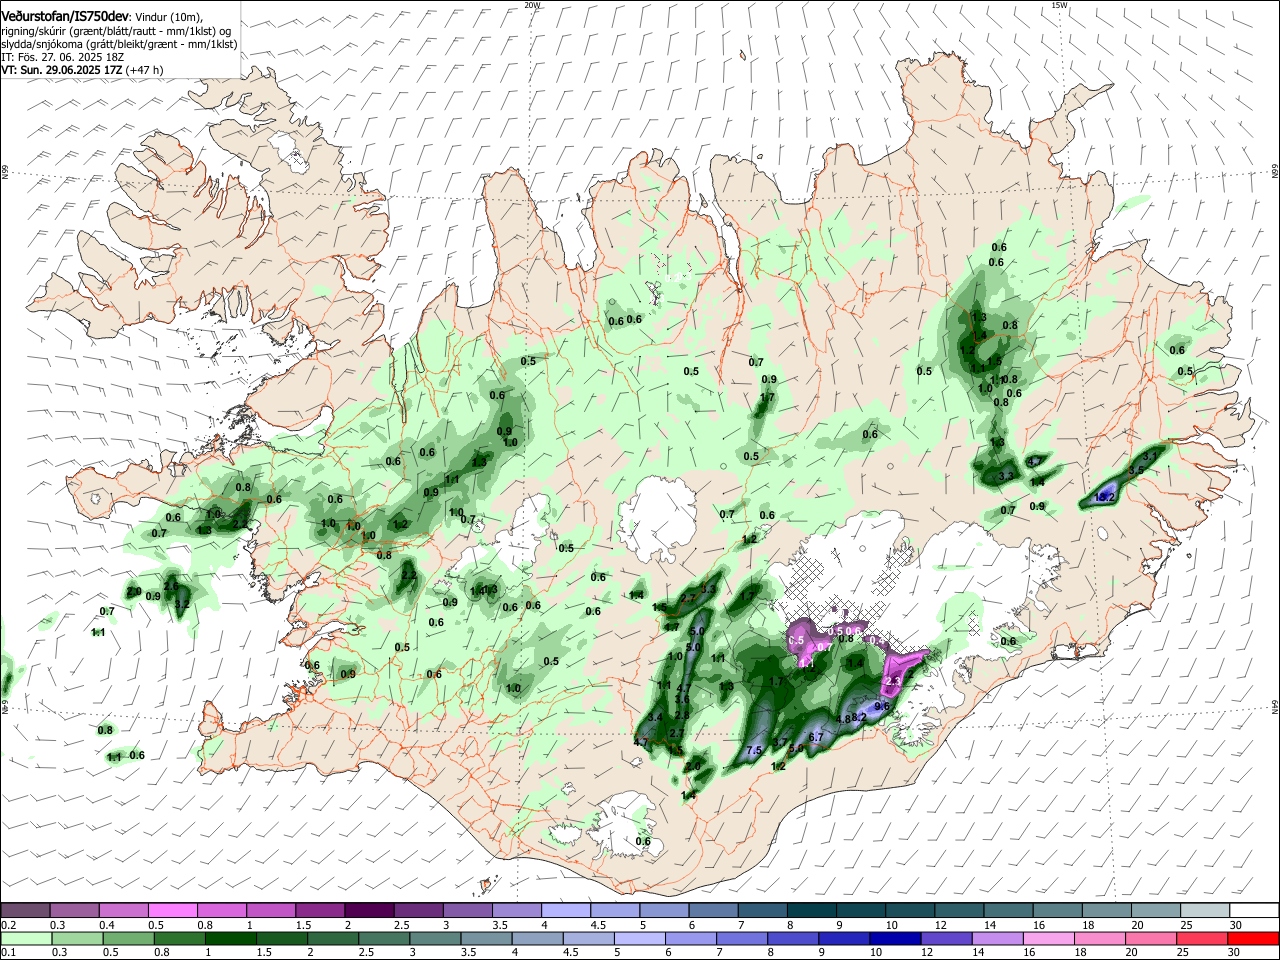Image resolution: width=1280 pixels, height=960 pixels.
Task: Click the light pink swatch labeled 16 in the lower row
Action: click(x=1048, y=938)
